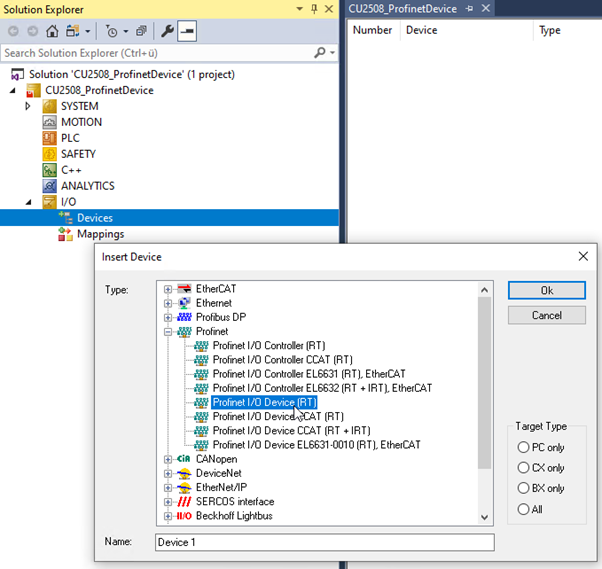Viewport: 602px width, 569px height.
Task: Click the SYSTEM node icon
Action: [x=50, y=106]
